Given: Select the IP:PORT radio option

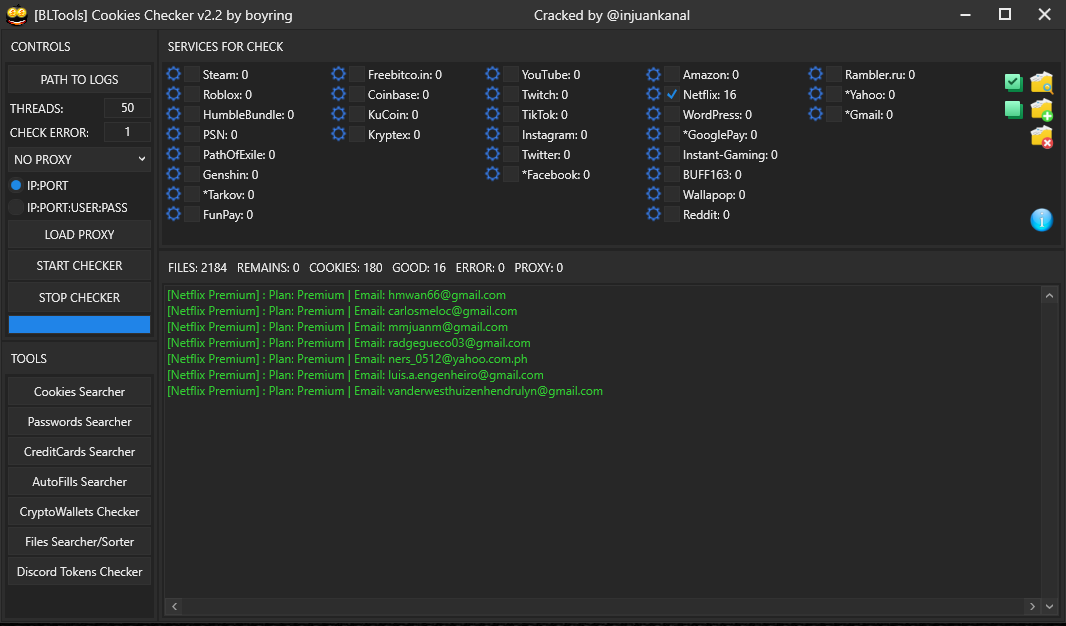Looking at the screenshot, I should tap(16, 185).
